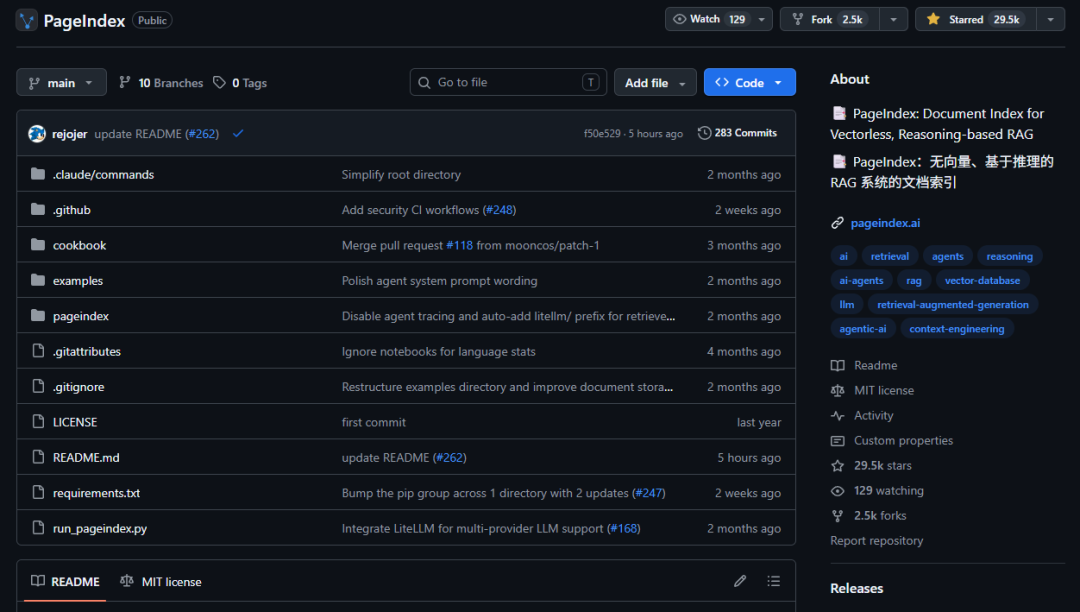This screenshot has height=612, width=1080.
Task: Open pull request #262 in latest commit
Action: 202,134
